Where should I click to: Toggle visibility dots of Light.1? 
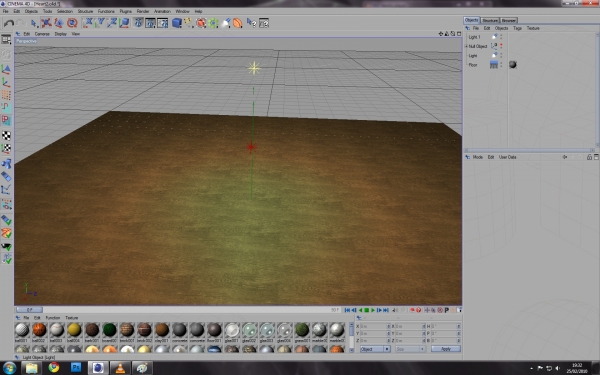(x=501, y=37)
